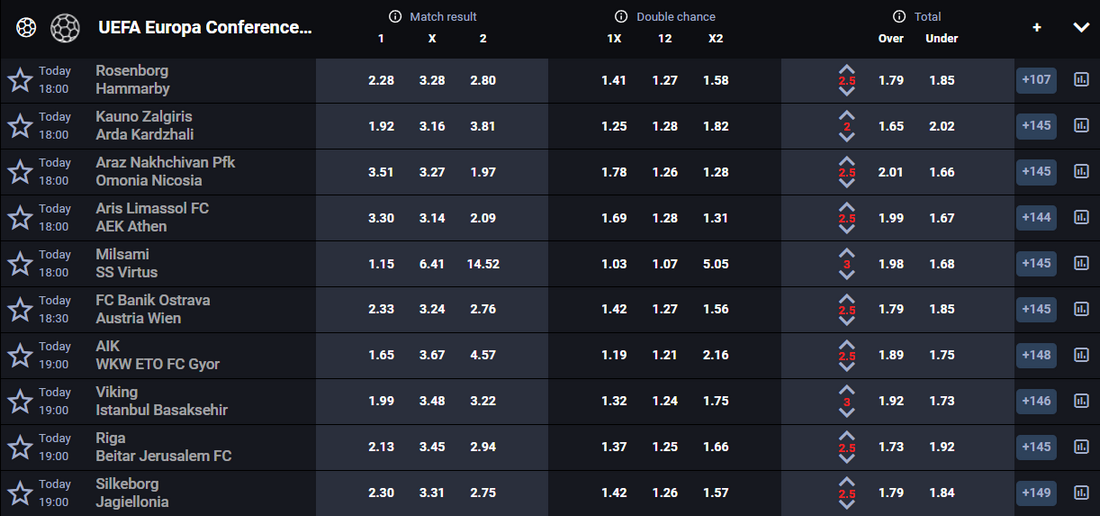The image size is (1100, 516).
Task: Favorite the Kauno Zalgiris vs Arda Kardzhali match
Action: [x=20, y=126]
